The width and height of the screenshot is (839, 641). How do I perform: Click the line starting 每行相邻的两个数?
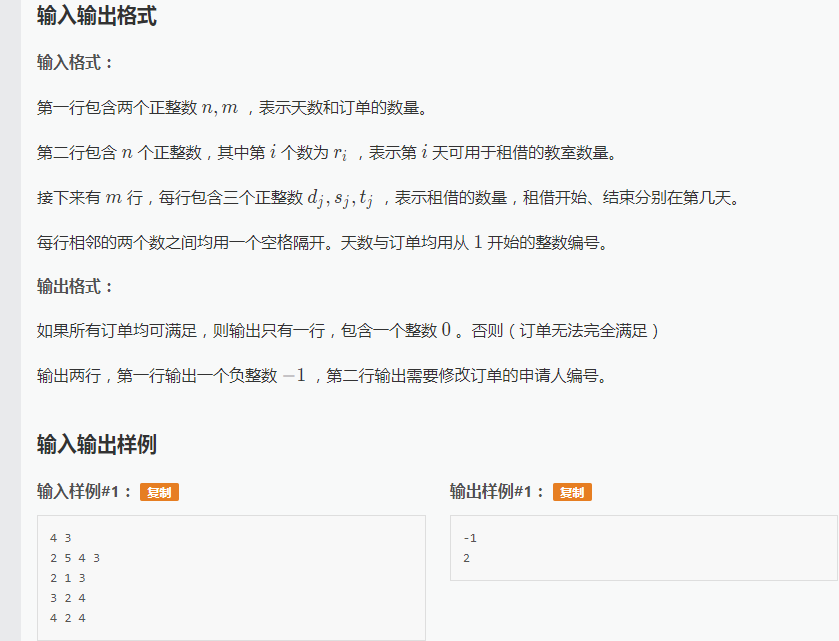coord(323,242)
